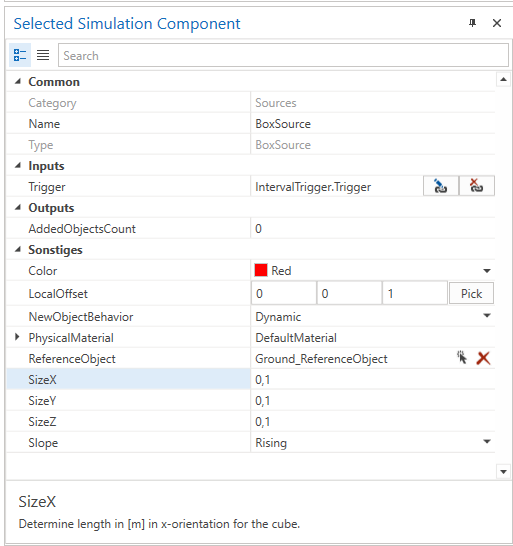The image size is (513, 546).
Task: Click the red color swatch
Action: coord(261,270)
